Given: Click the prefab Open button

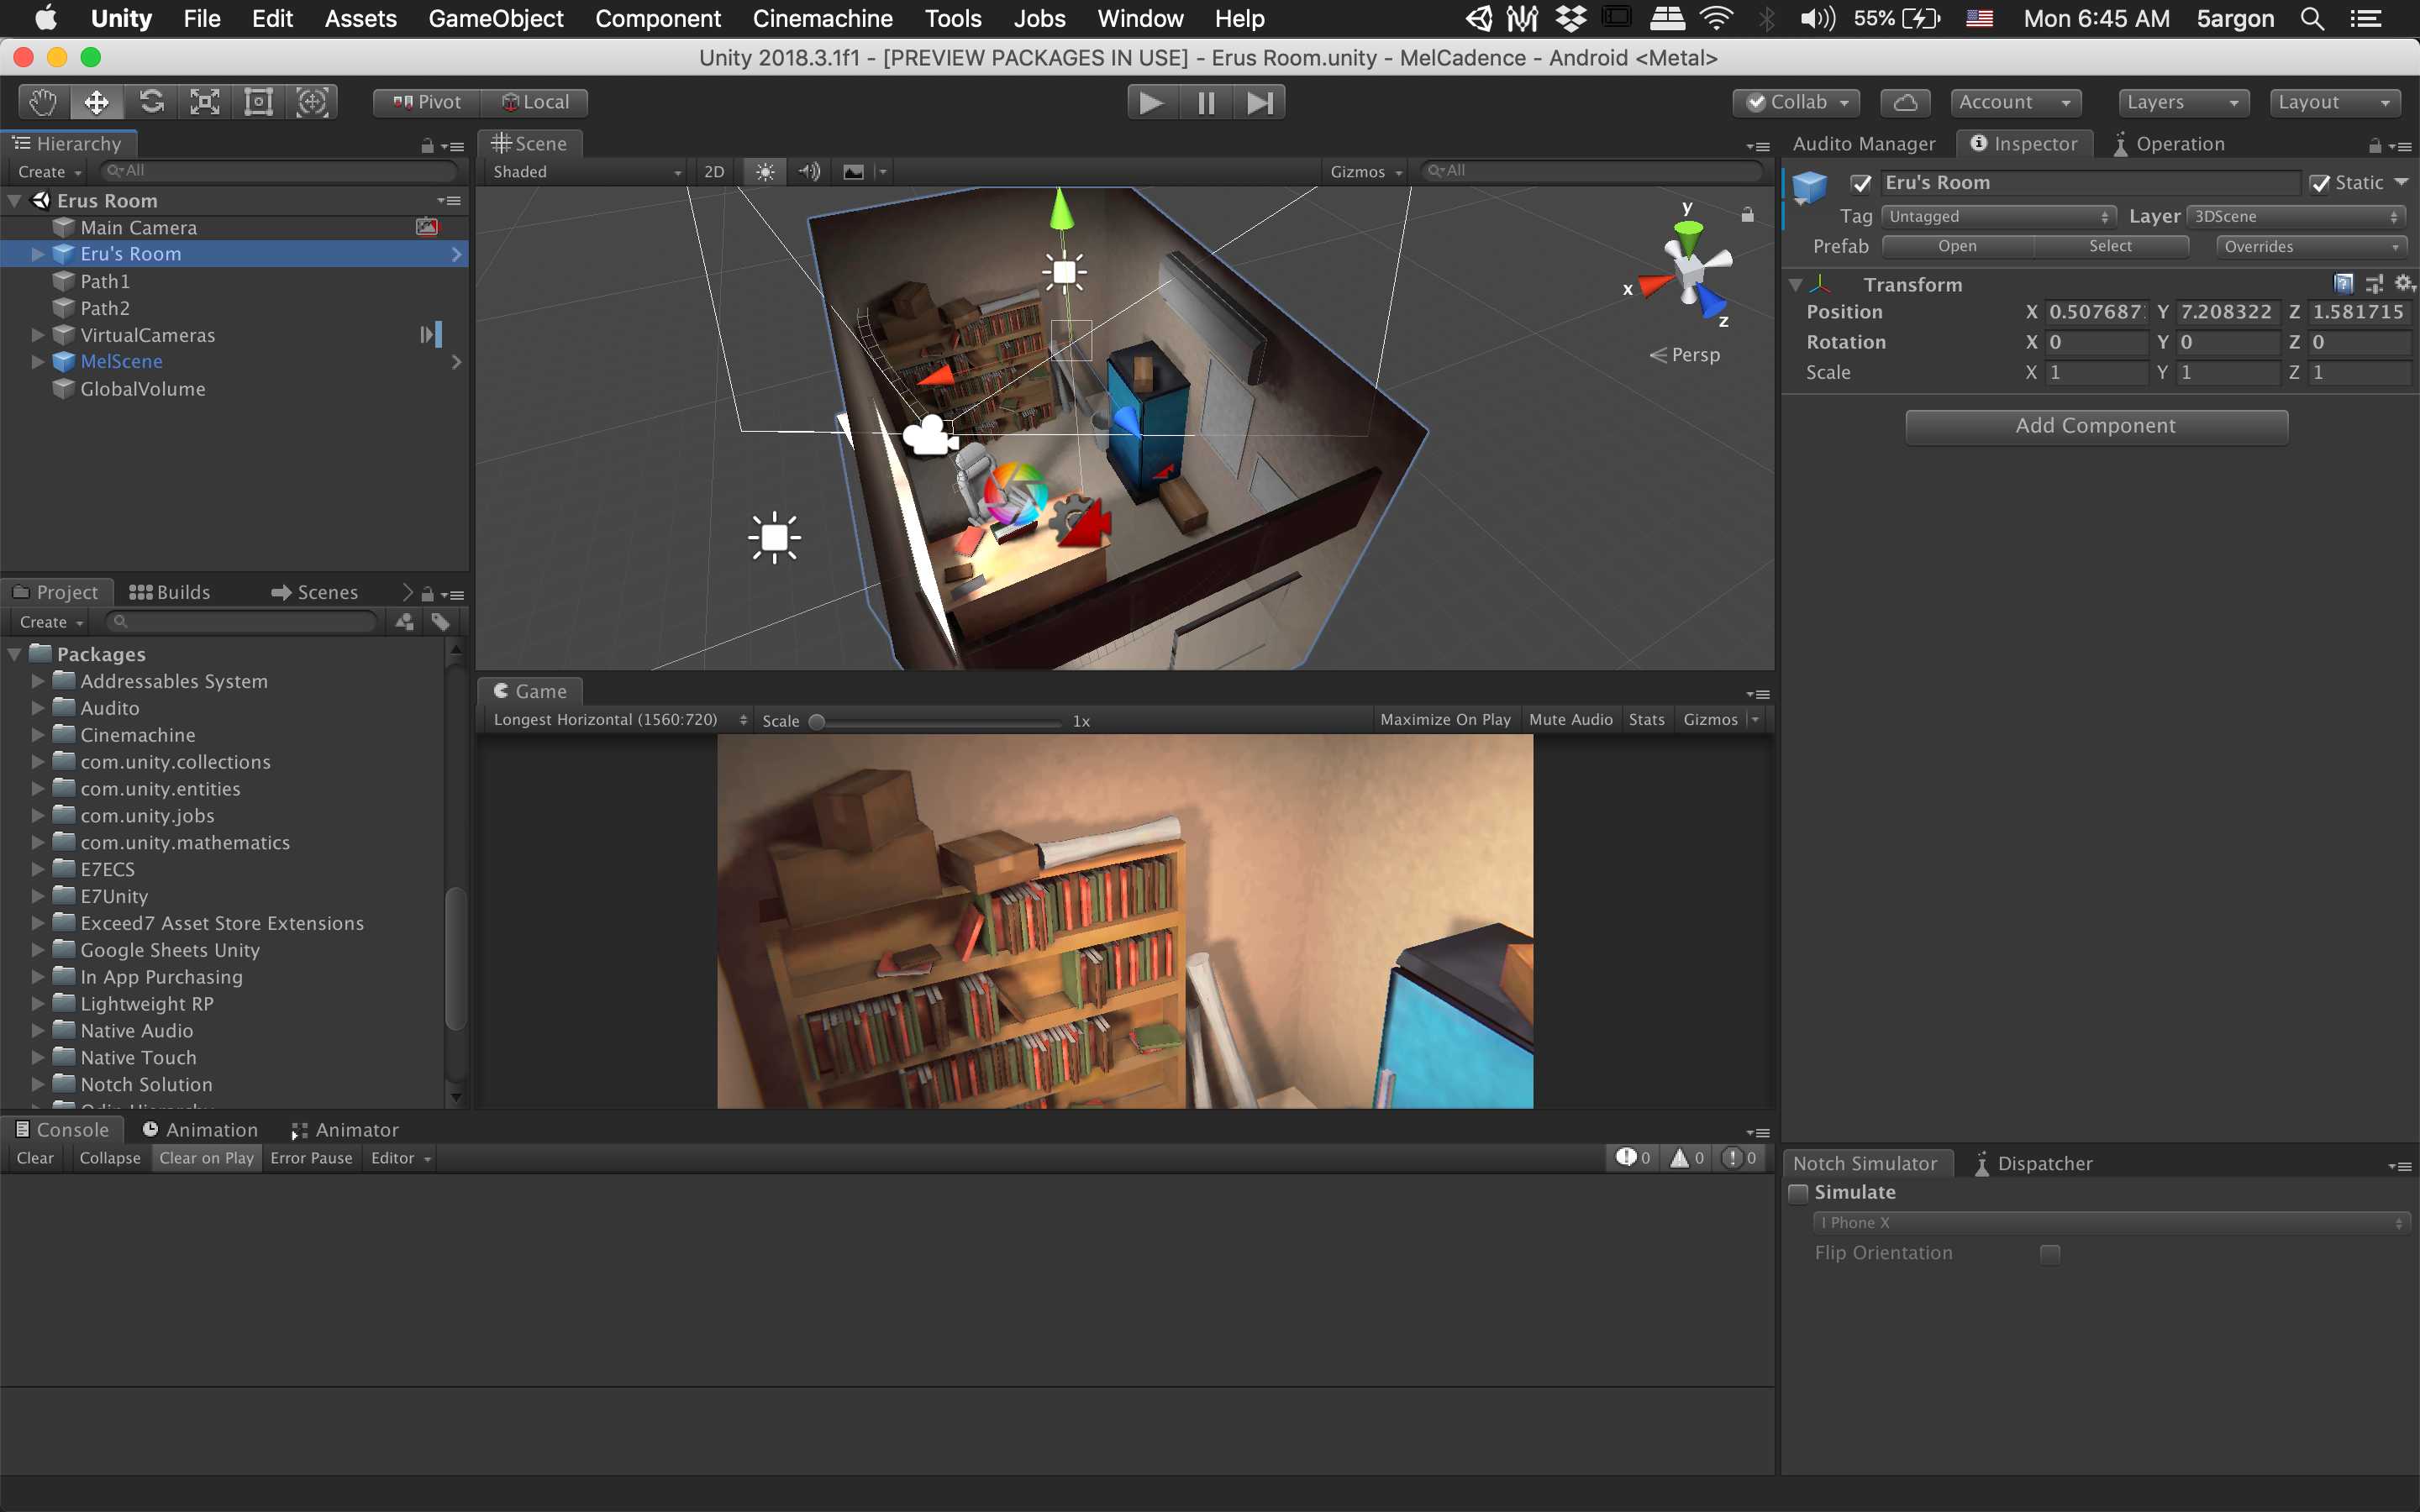Looking at the screenshot, I should click(x=1957, y=247).
